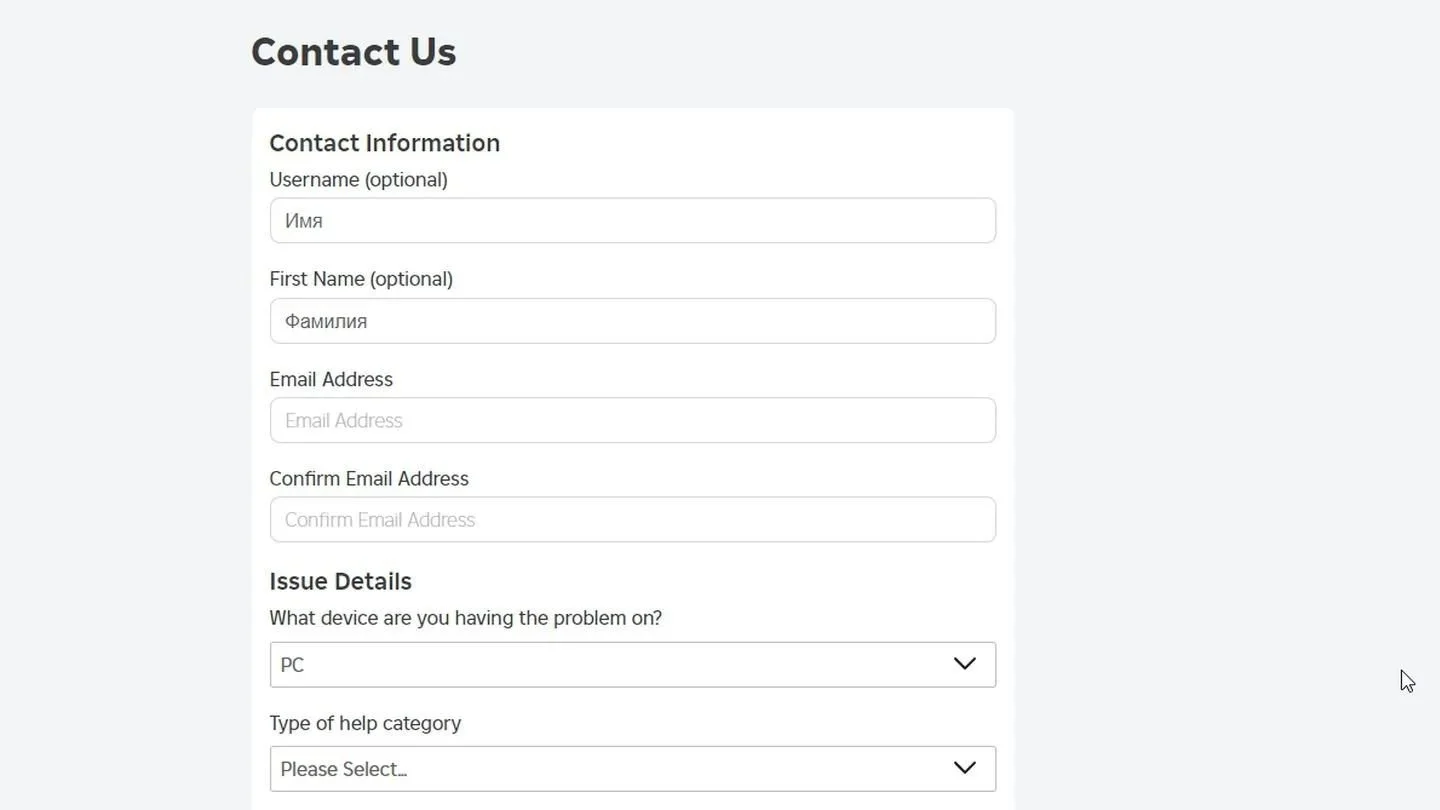Open the device selection combo box

pyautogui.click(x=632, y=664)
